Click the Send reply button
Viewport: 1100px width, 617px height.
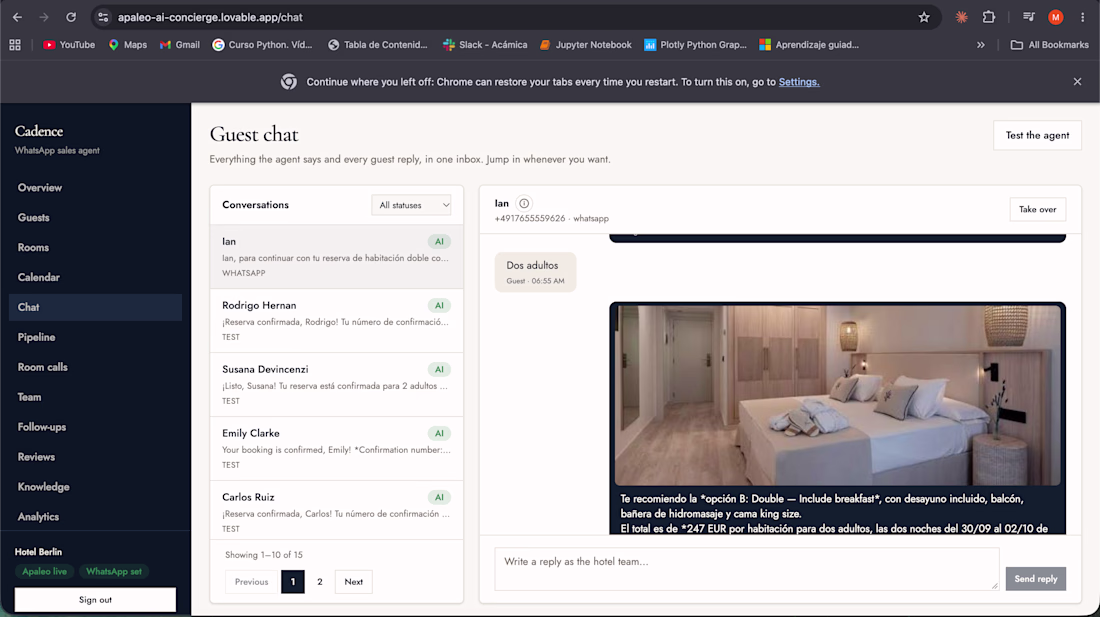(x=1035, y=579)
